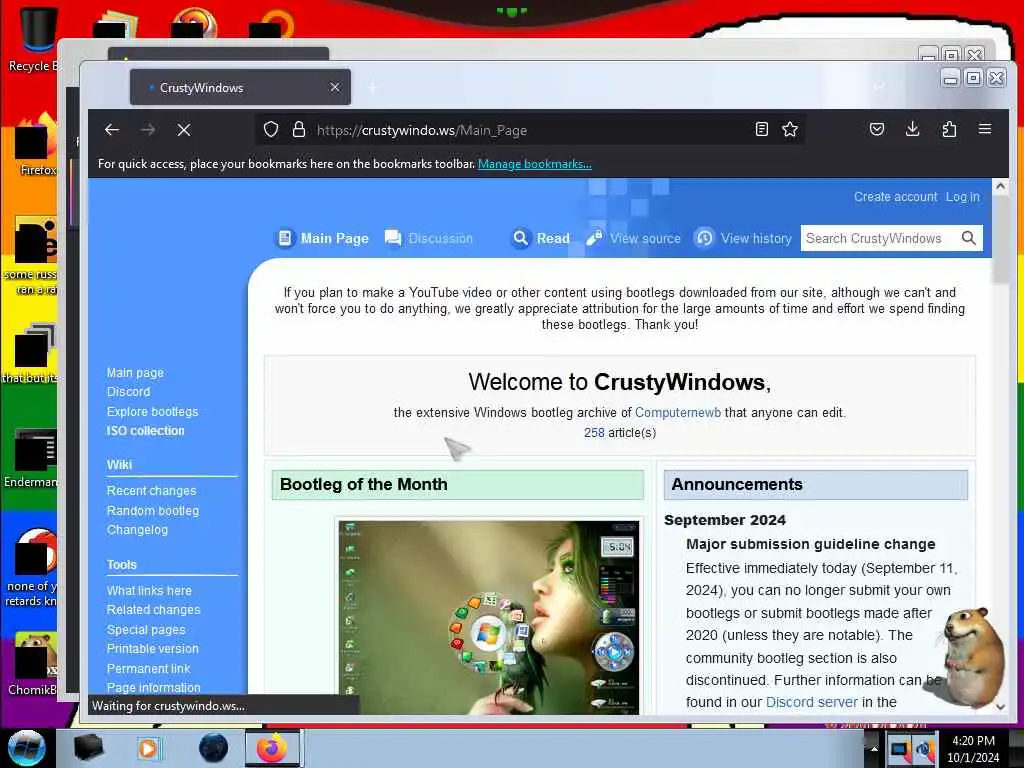Viewport: 1024px width, 768px height.
Task: Open the Windows Start orb
Action: (x=26, y=748)
